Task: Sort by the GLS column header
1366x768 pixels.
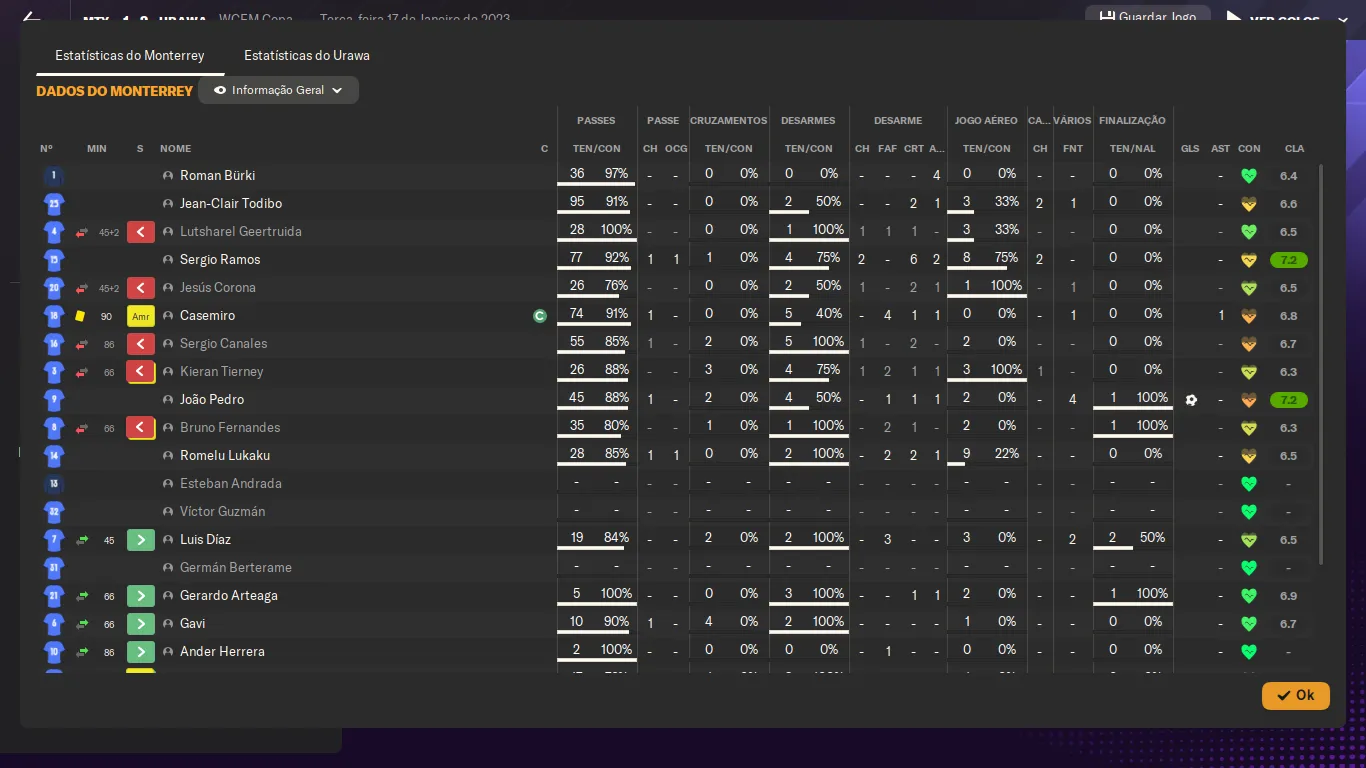Action: pos(1190,149)
